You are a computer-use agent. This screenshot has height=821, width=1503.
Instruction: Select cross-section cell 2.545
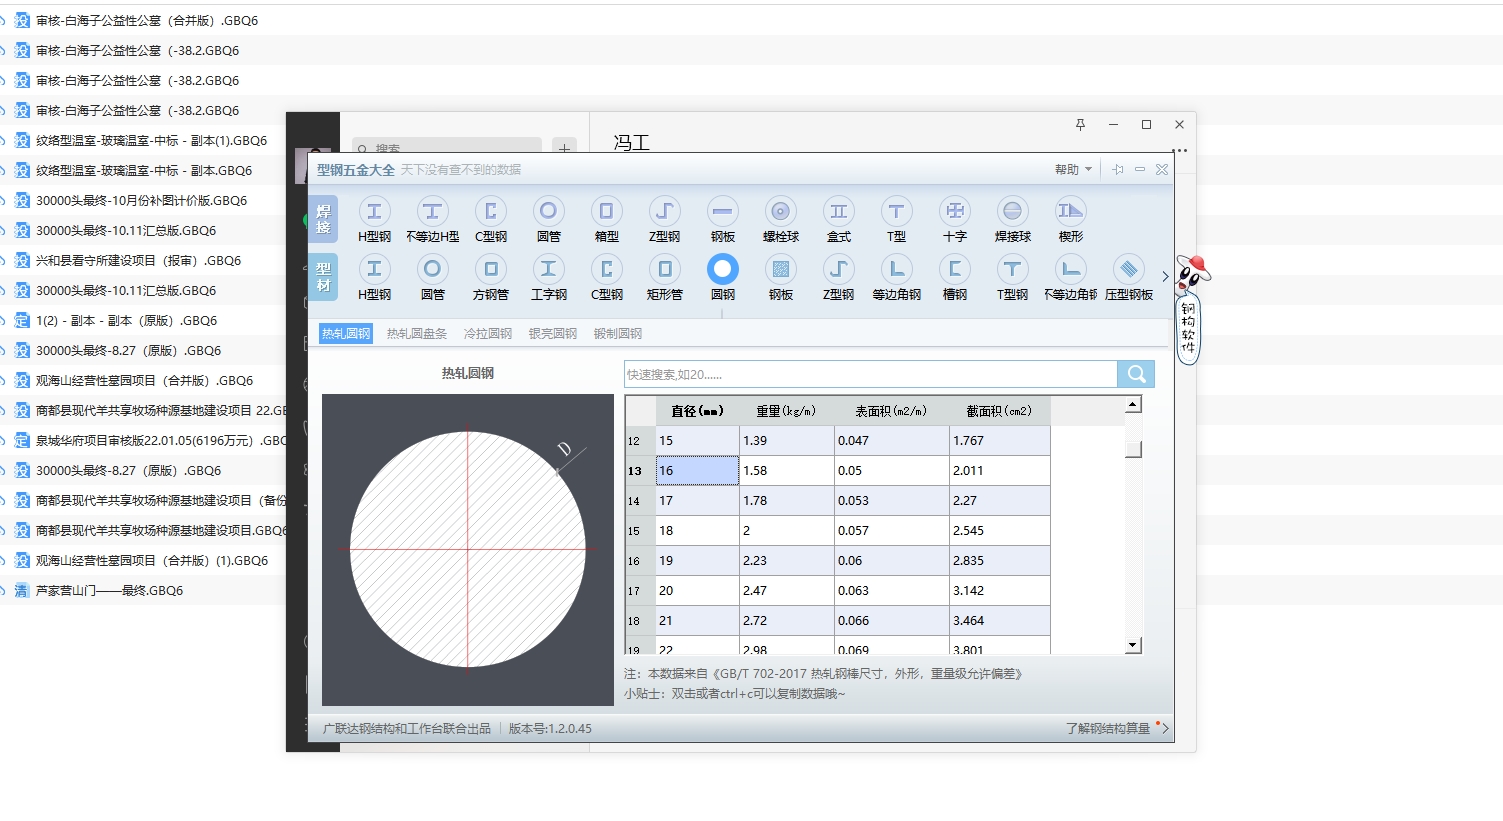[x=999, y=530]
